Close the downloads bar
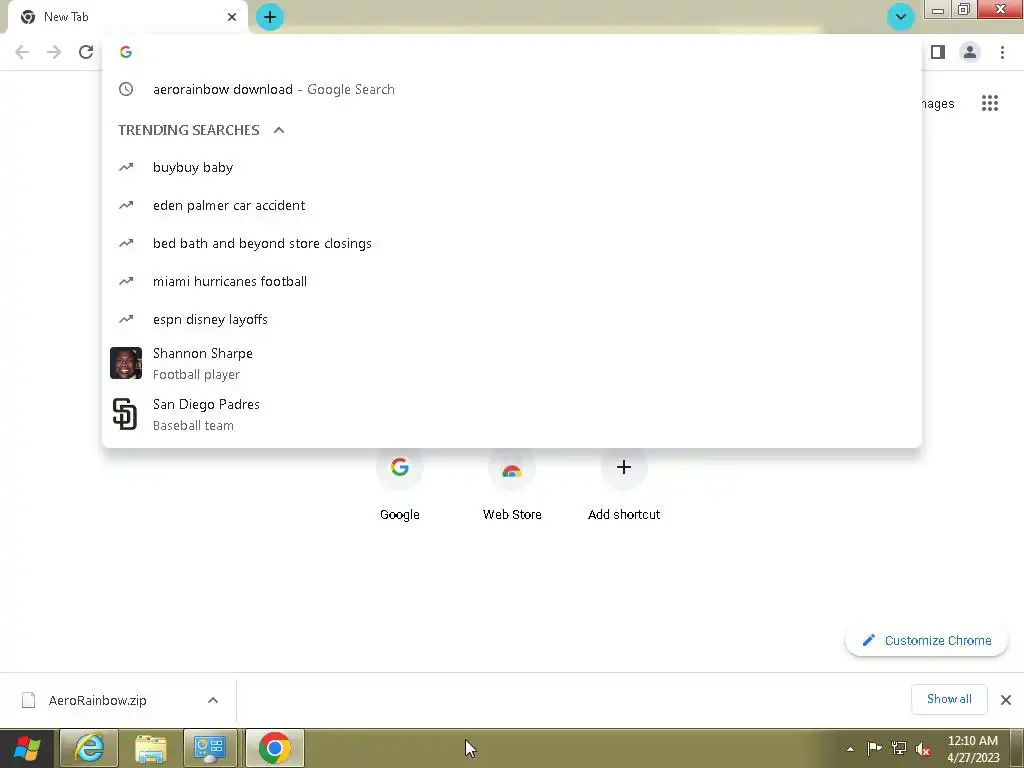This screenshot has width=1024, height=768. (x=1006, y=700)
